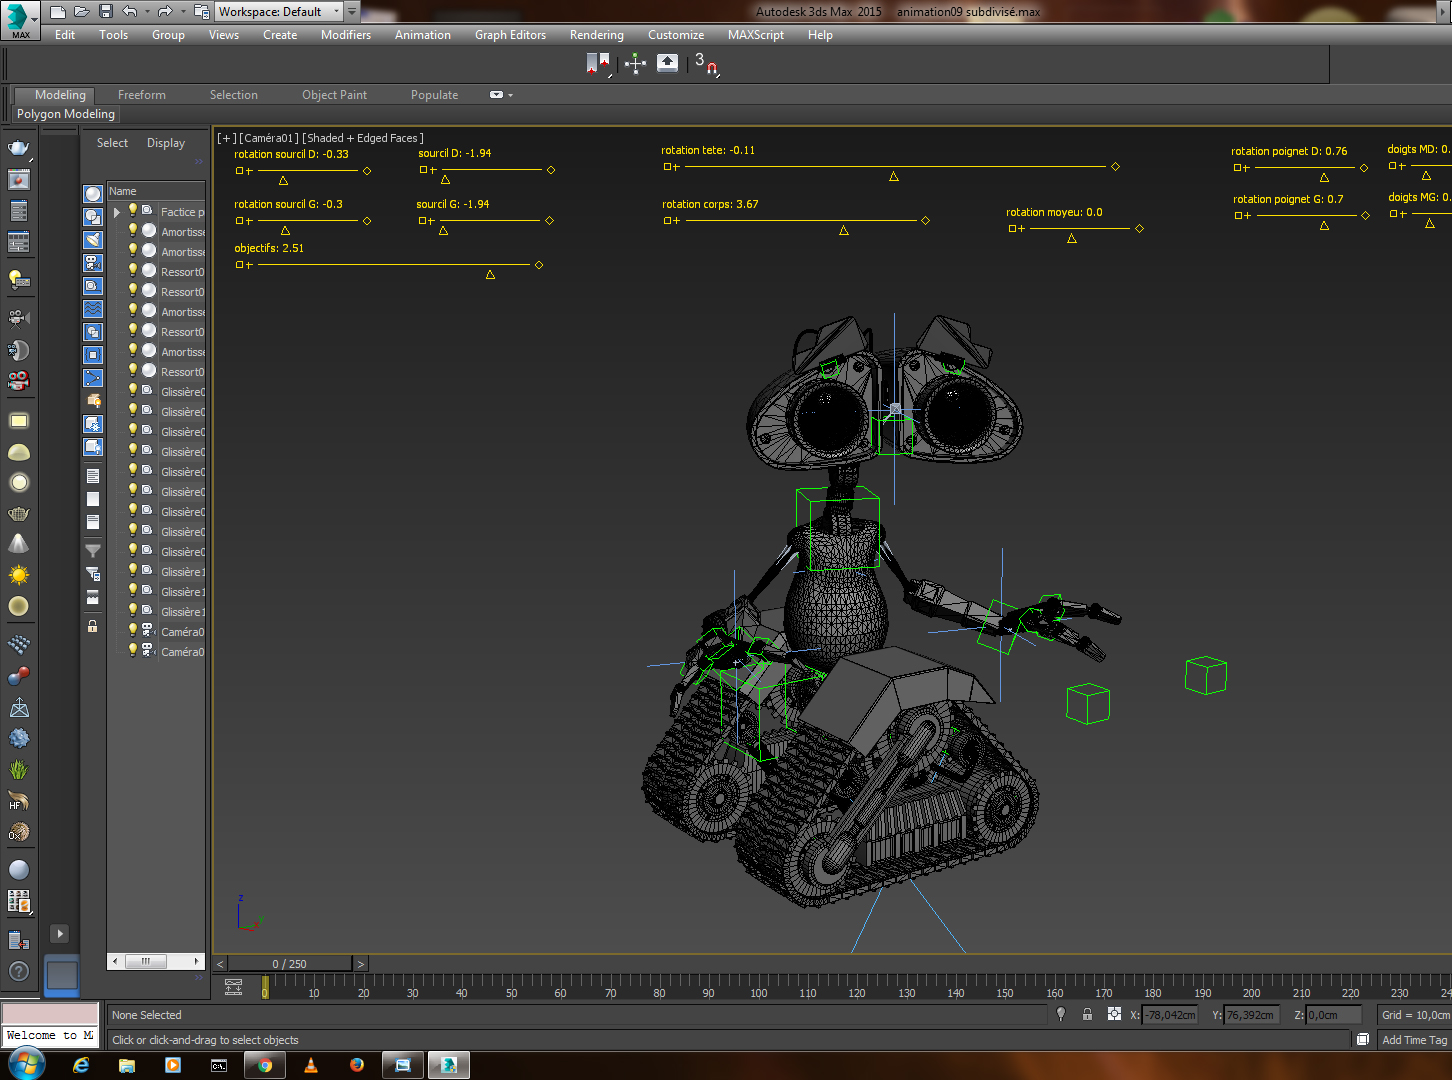Redo the action with the redo arrow

click(165, 12)
